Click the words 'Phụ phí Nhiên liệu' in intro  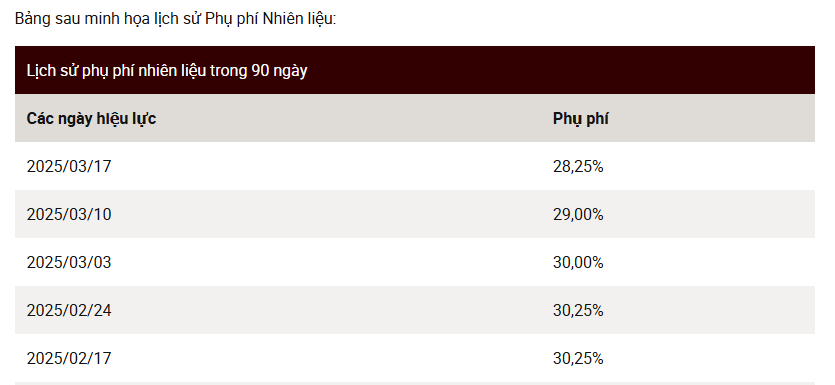tap(269, 19)
